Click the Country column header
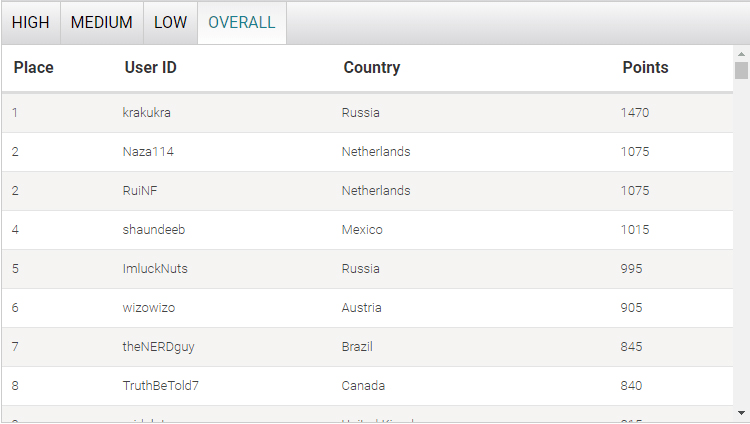Image resolution: width=750 pixels, height=424 pixels. (x=372, y=67)
